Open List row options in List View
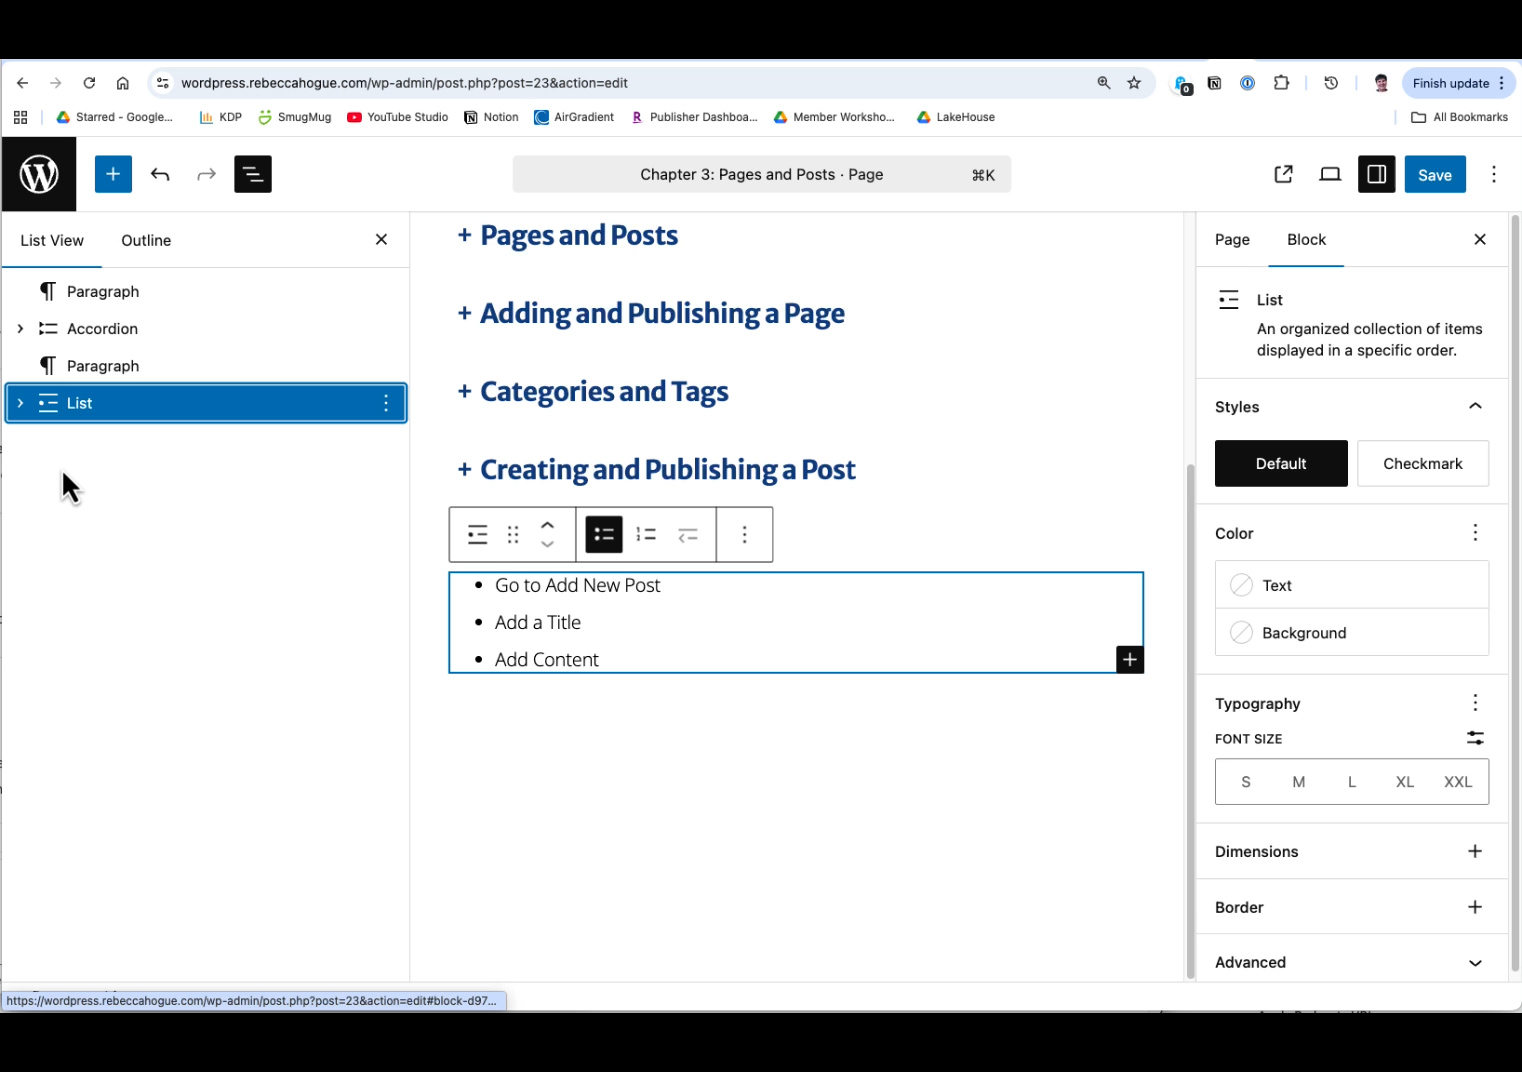 [x=386, y=403]
